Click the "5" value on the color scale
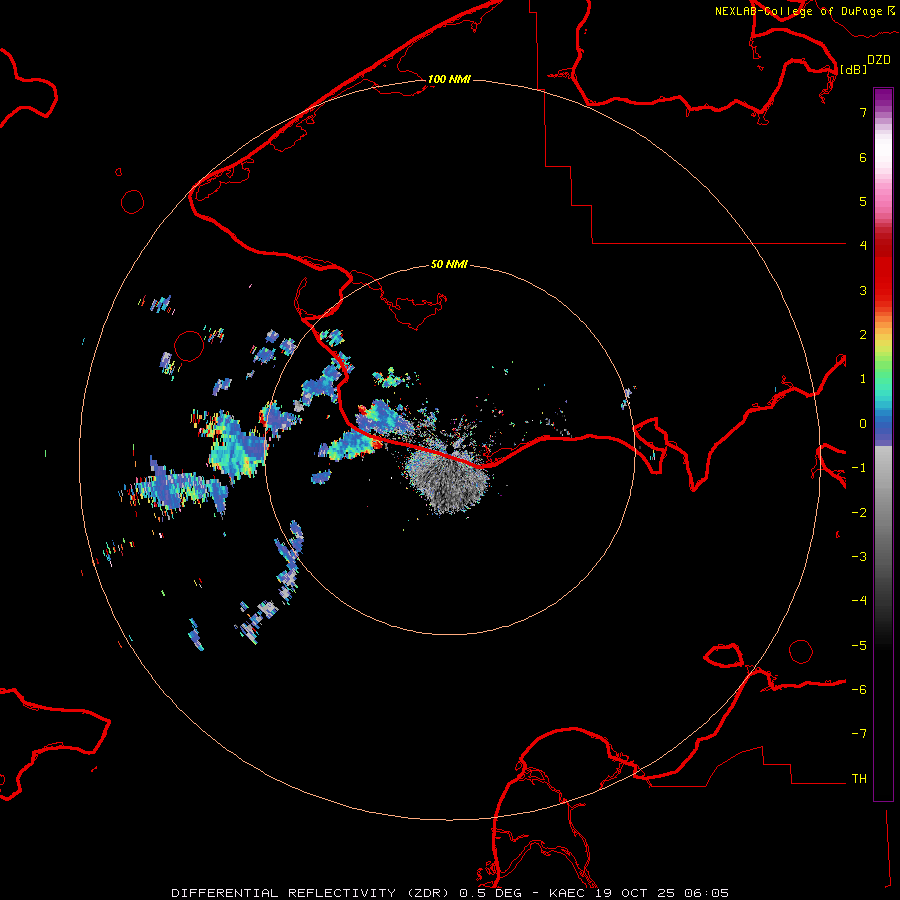The width and height of the screenshot is (900, 900). tap(863, 201)
